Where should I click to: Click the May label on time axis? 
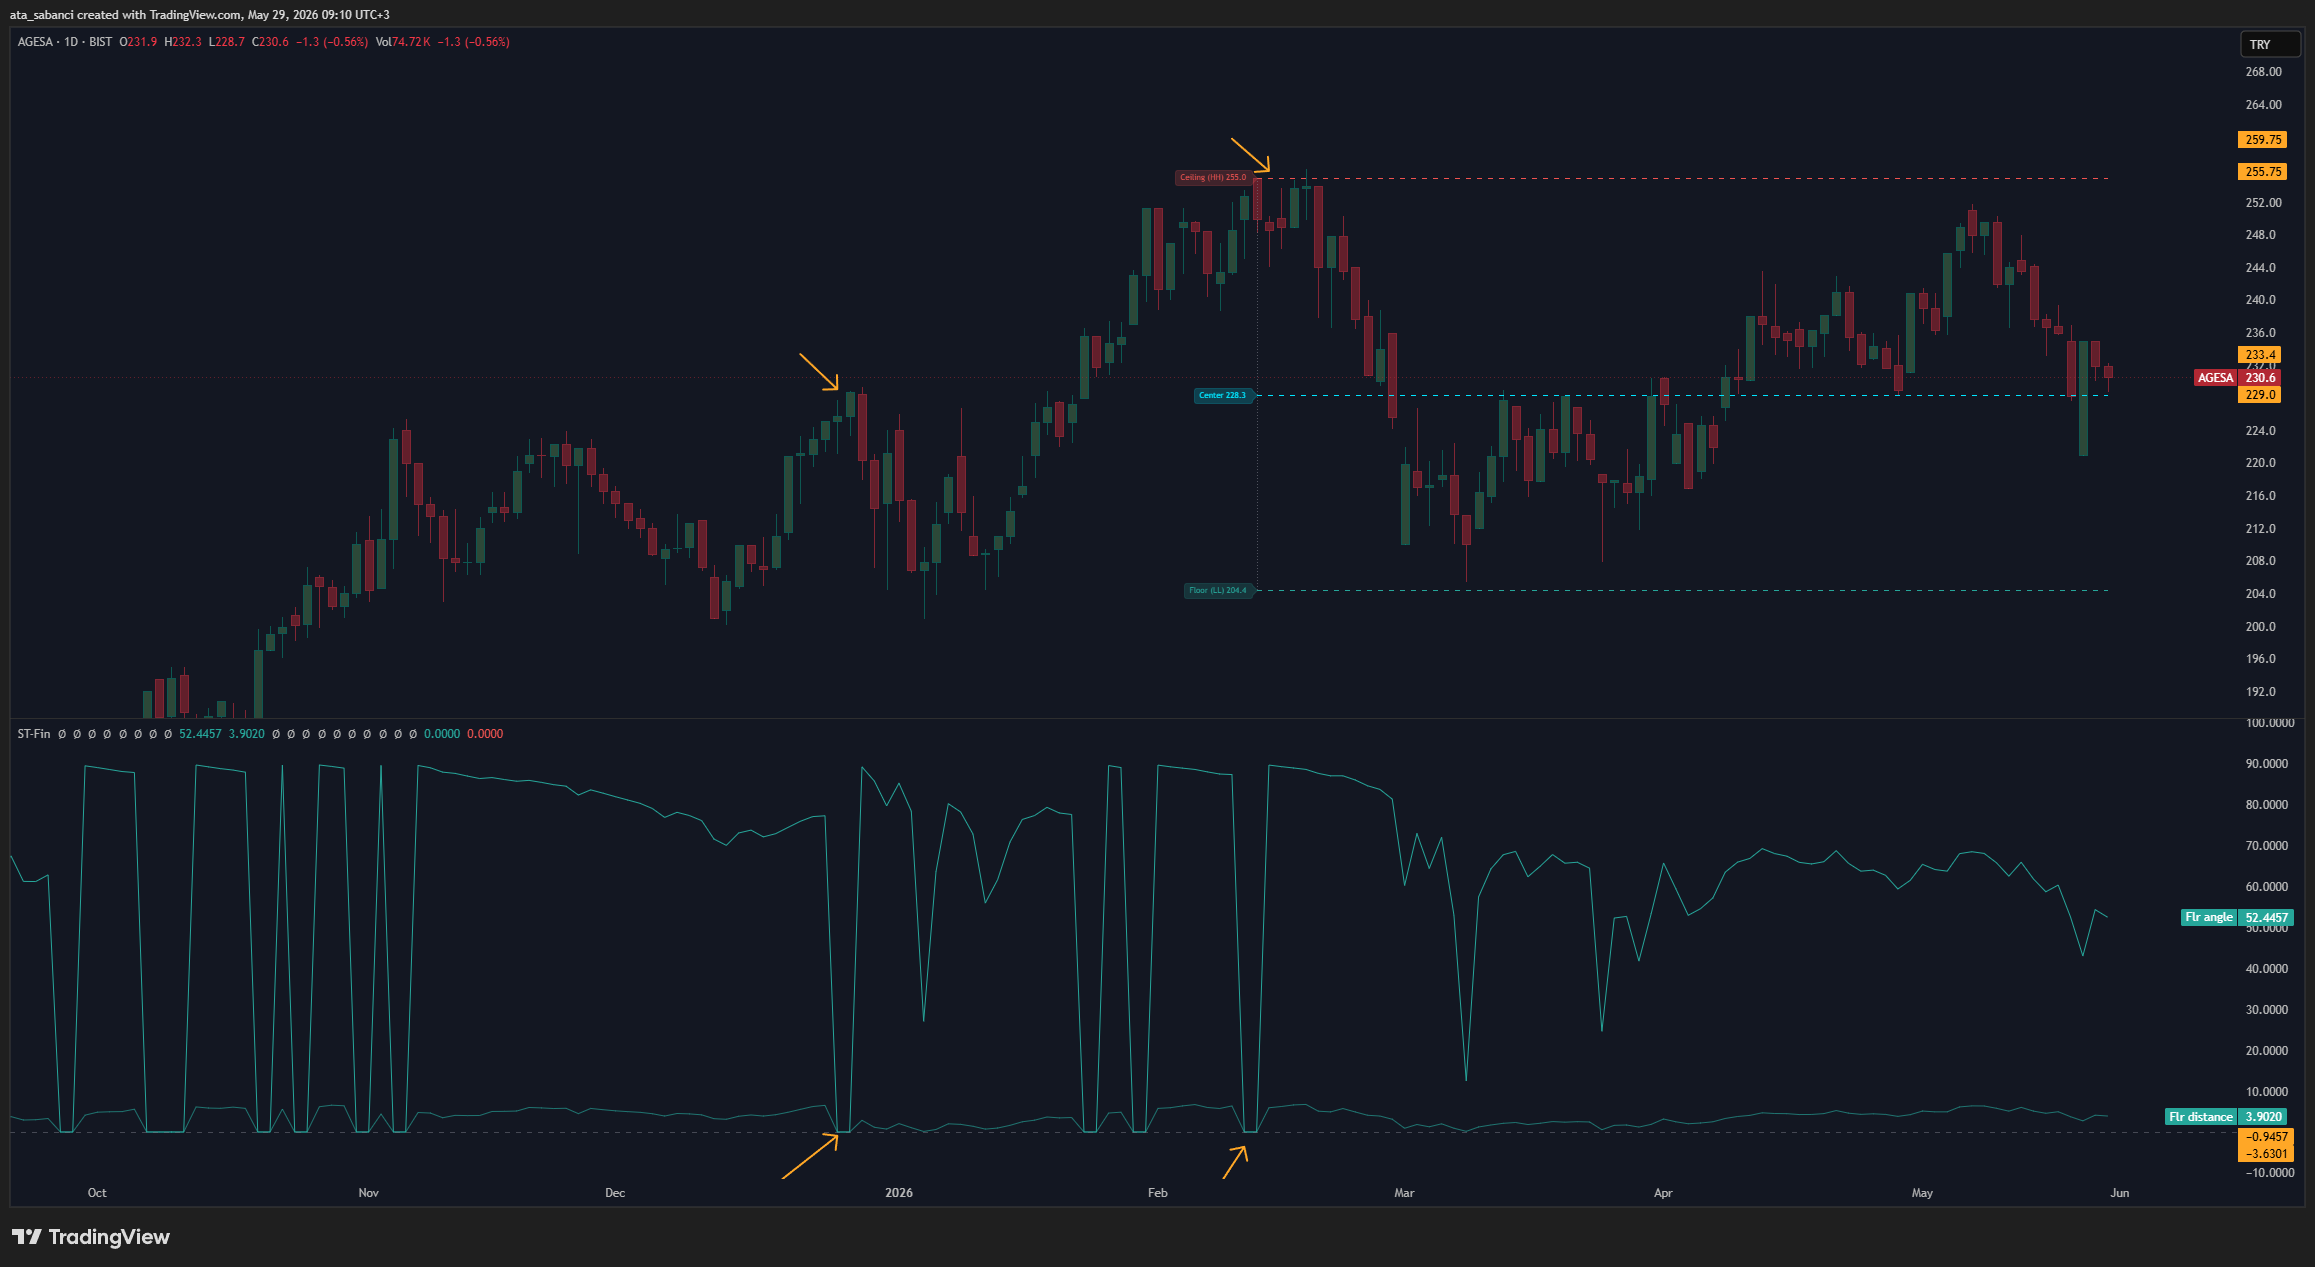pyautogui.click(x=1922, y=1193)
